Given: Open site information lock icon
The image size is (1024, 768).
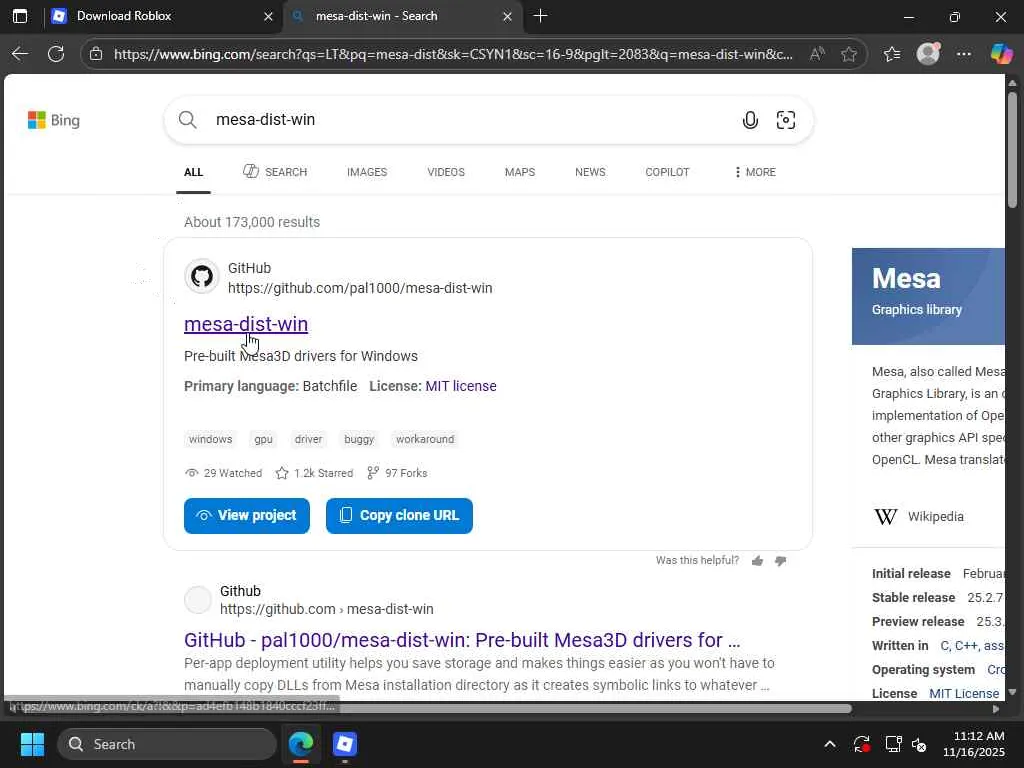Looking at the screenshot, I should 96,54.
